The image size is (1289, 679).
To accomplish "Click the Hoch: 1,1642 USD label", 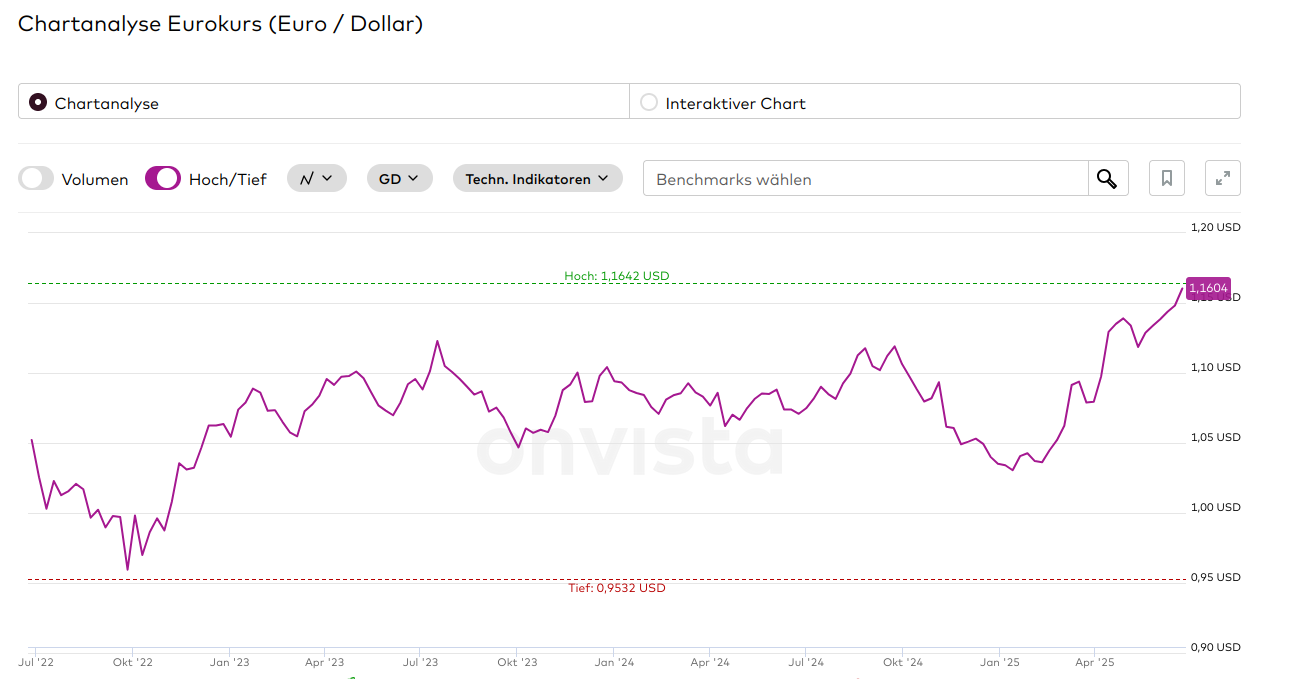I will pos(616,276).
